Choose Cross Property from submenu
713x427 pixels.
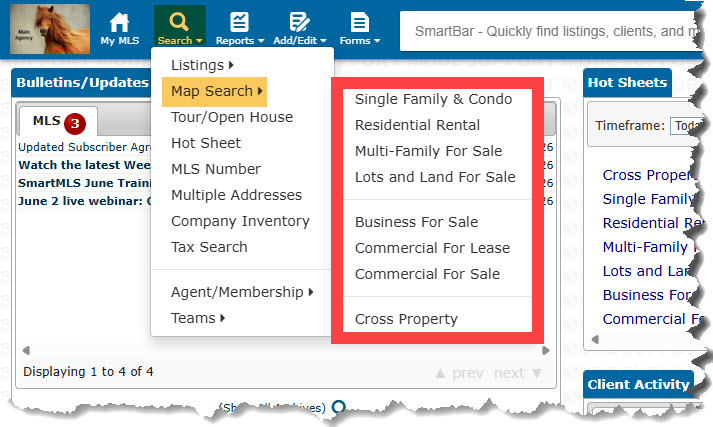tap(406, 319)
